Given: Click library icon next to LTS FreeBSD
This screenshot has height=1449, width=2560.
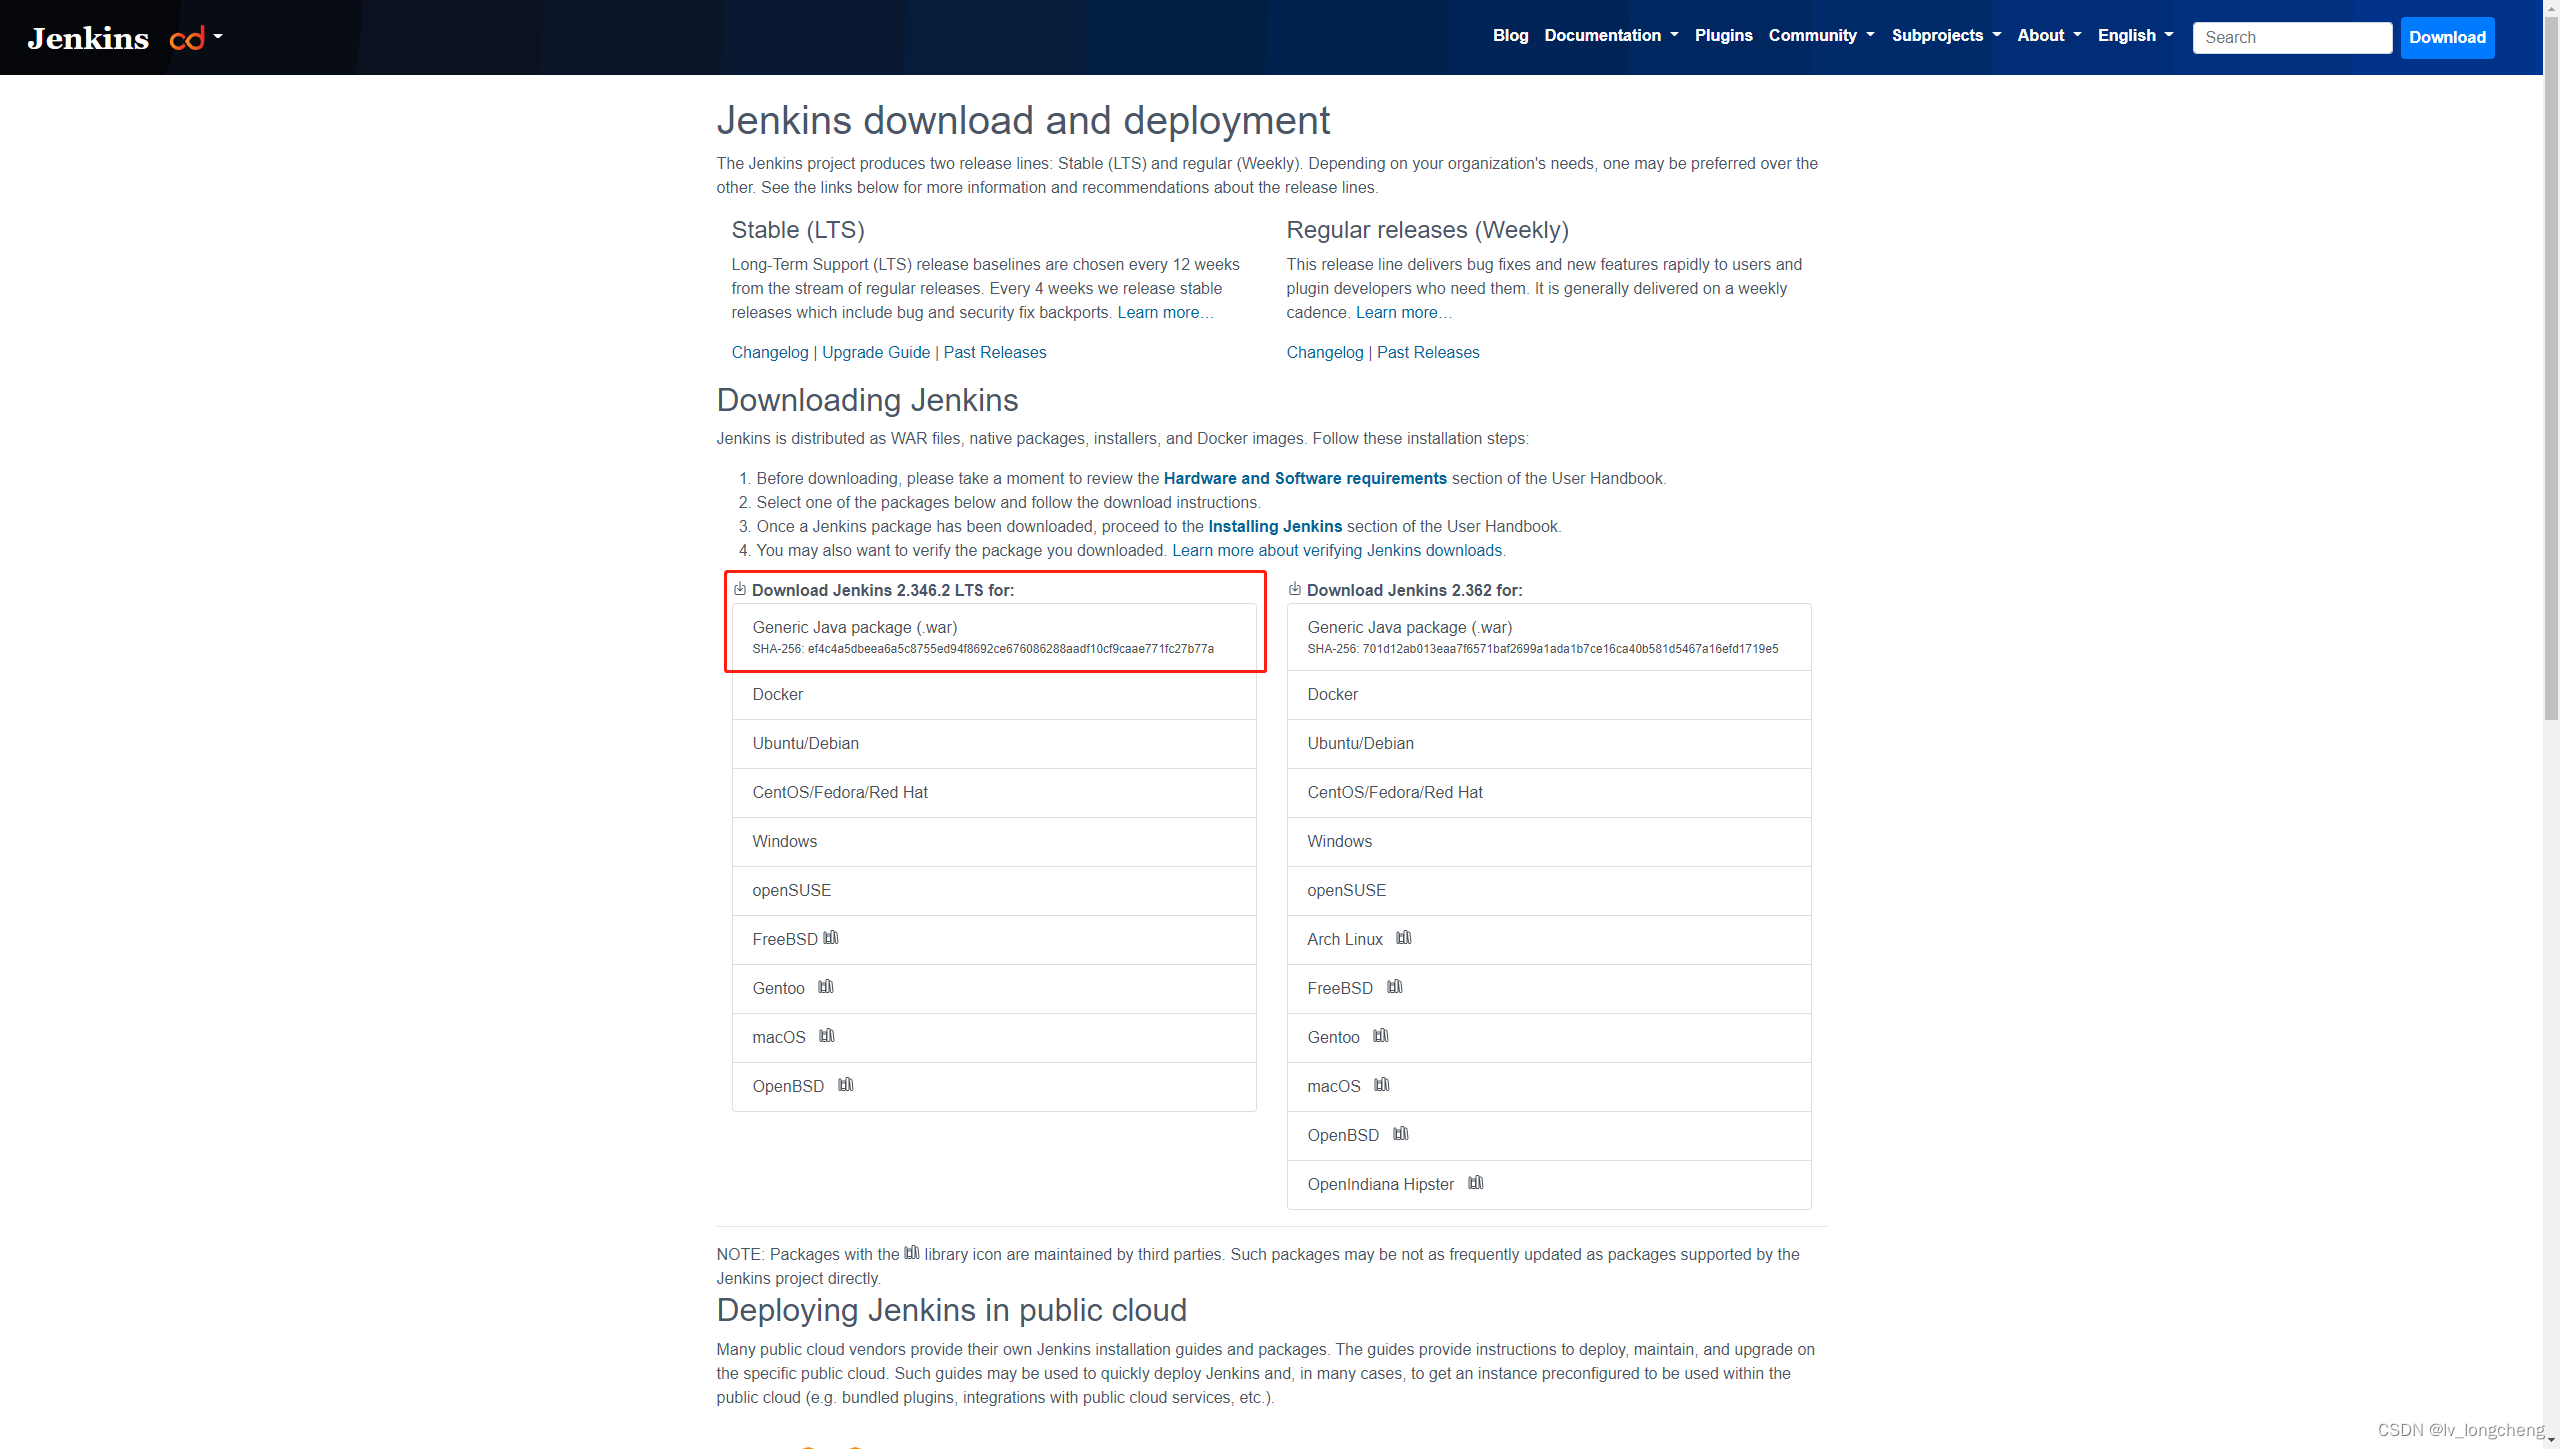Looking at the screenshot, I should click(x=831, y=938).
